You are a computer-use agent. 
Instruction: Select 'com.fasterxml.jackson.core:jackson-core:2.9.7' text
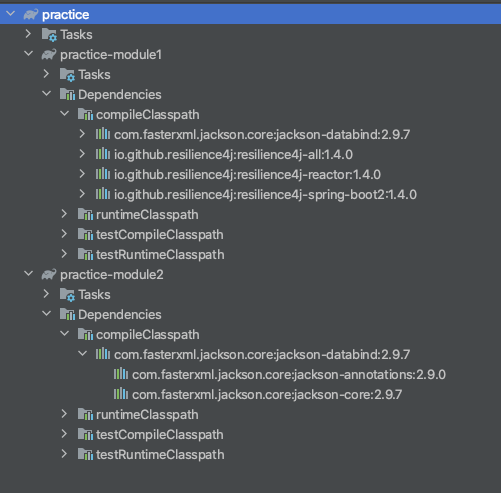tap(267, 395)
